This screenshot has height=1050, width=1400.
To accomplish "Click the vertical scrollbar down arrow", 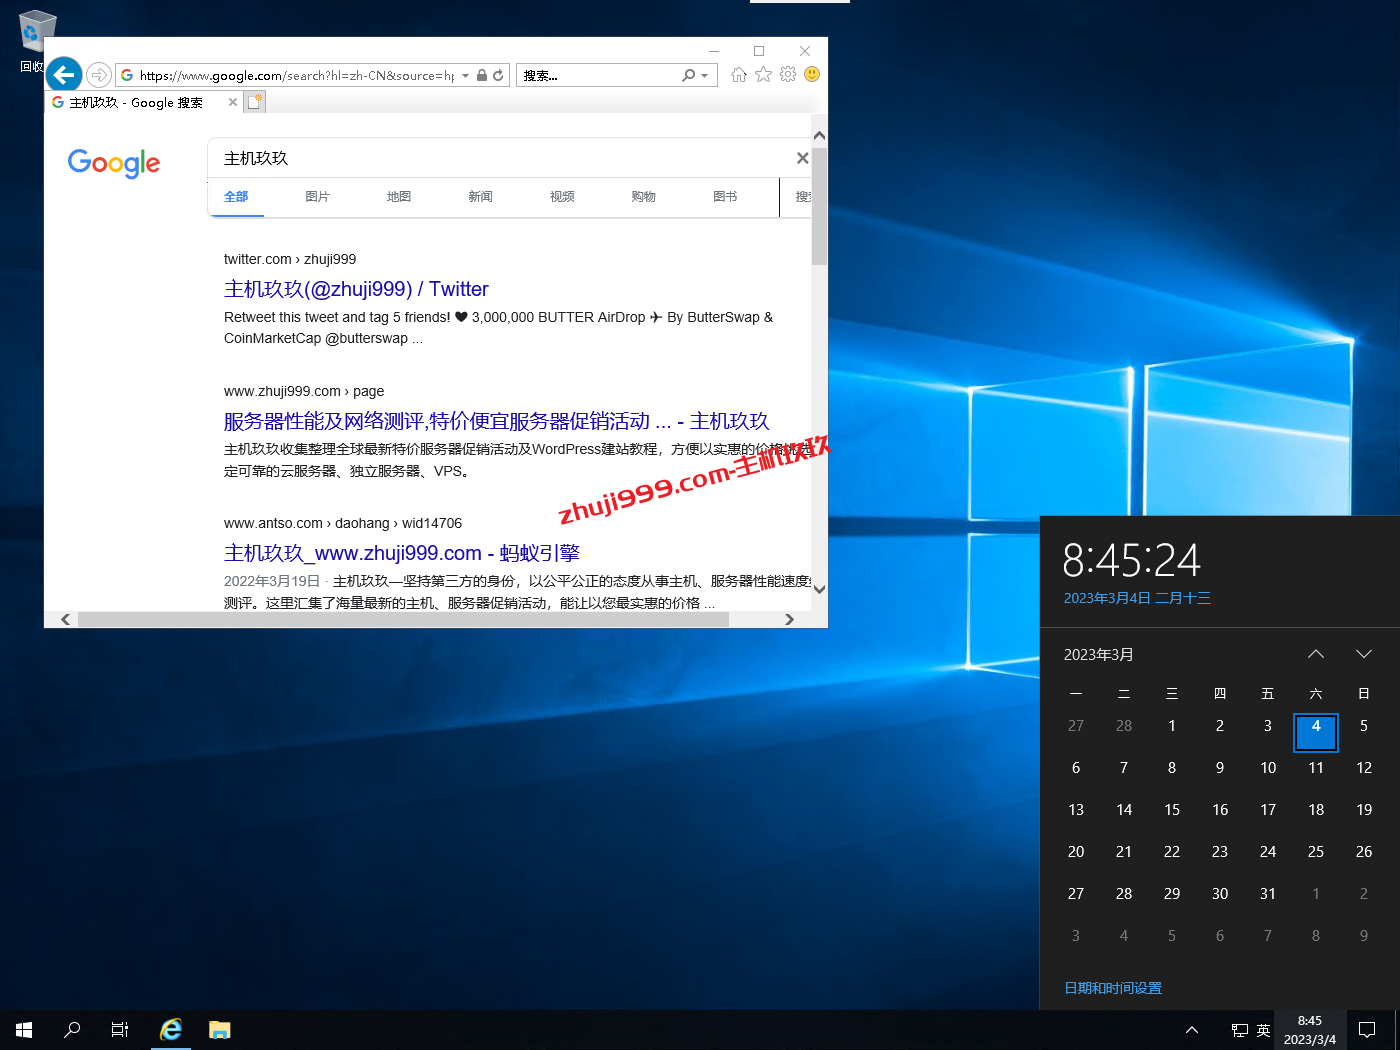I will point(820,589).
